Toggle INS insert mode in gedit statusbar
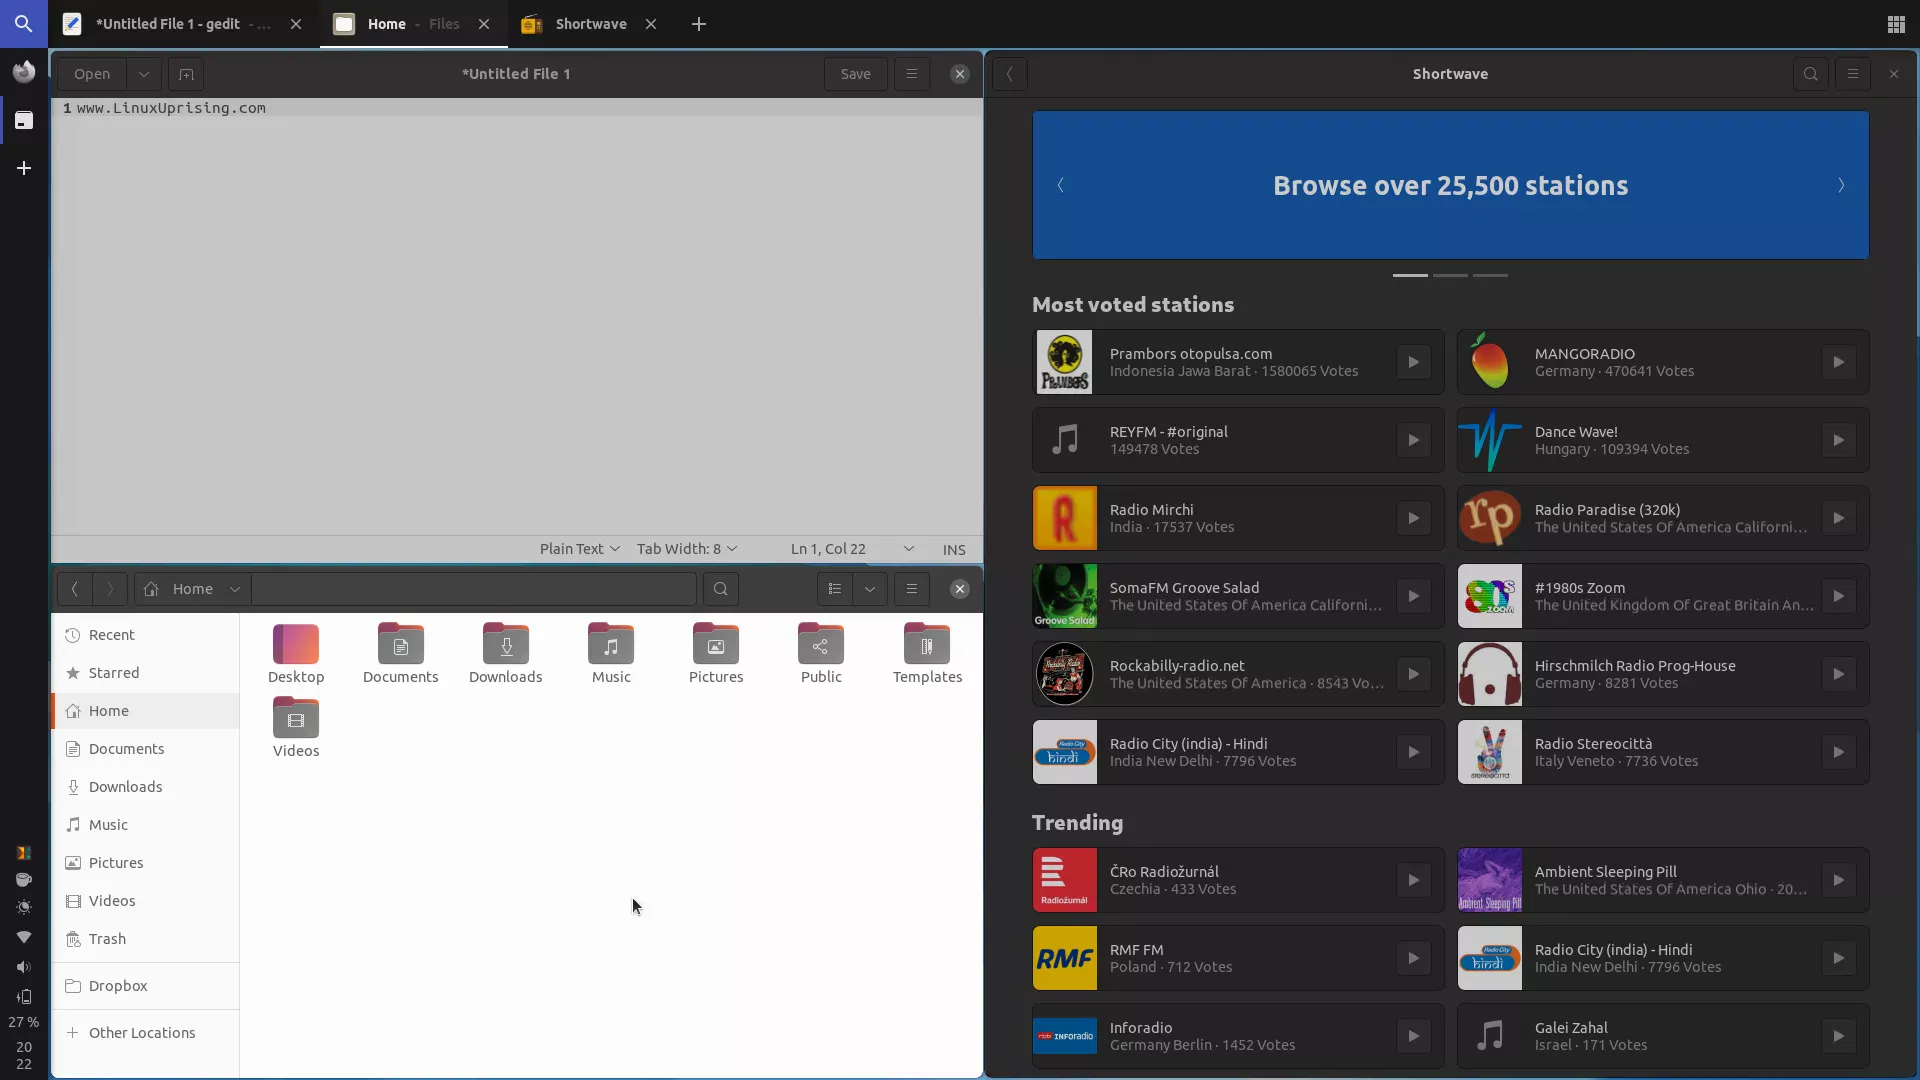1920x1080 pixels. (x=954, y=549)
